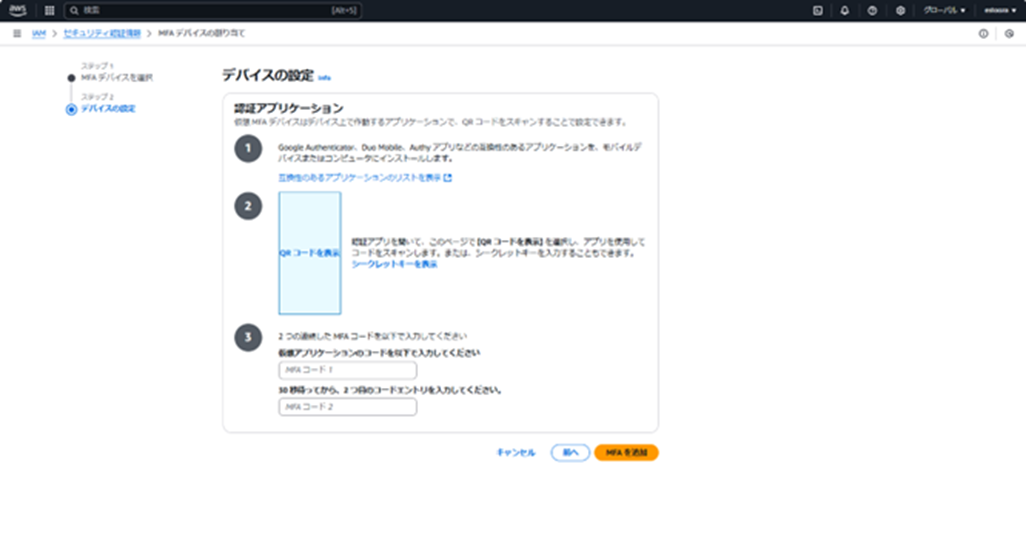Open the external link icon beside compatible apps list
This screenshot has width=1026, height=558.
click(x=448, y=177)
